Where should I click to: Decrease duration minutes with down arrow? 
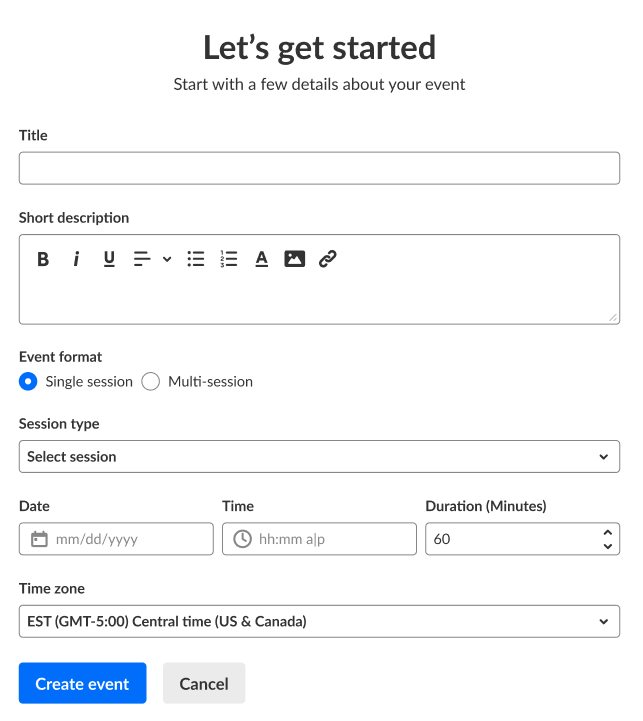coord(607,546)
